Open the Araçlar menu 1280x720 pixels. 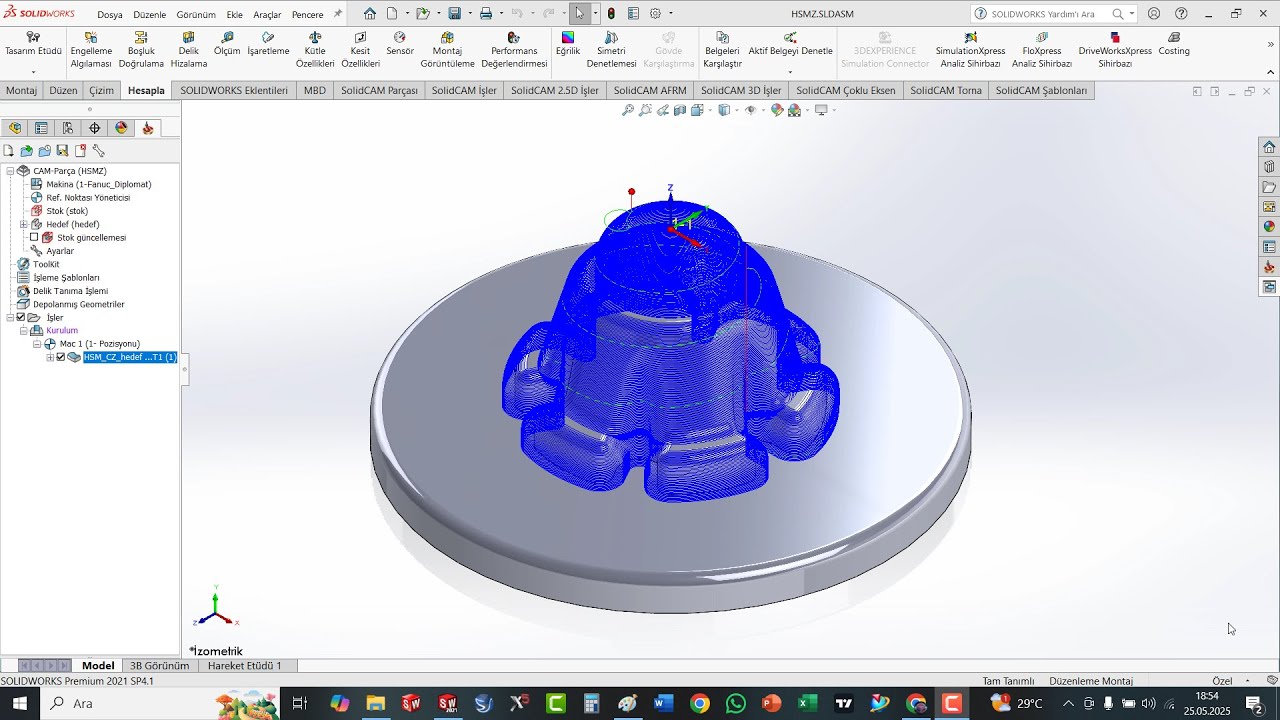(267, 15)
